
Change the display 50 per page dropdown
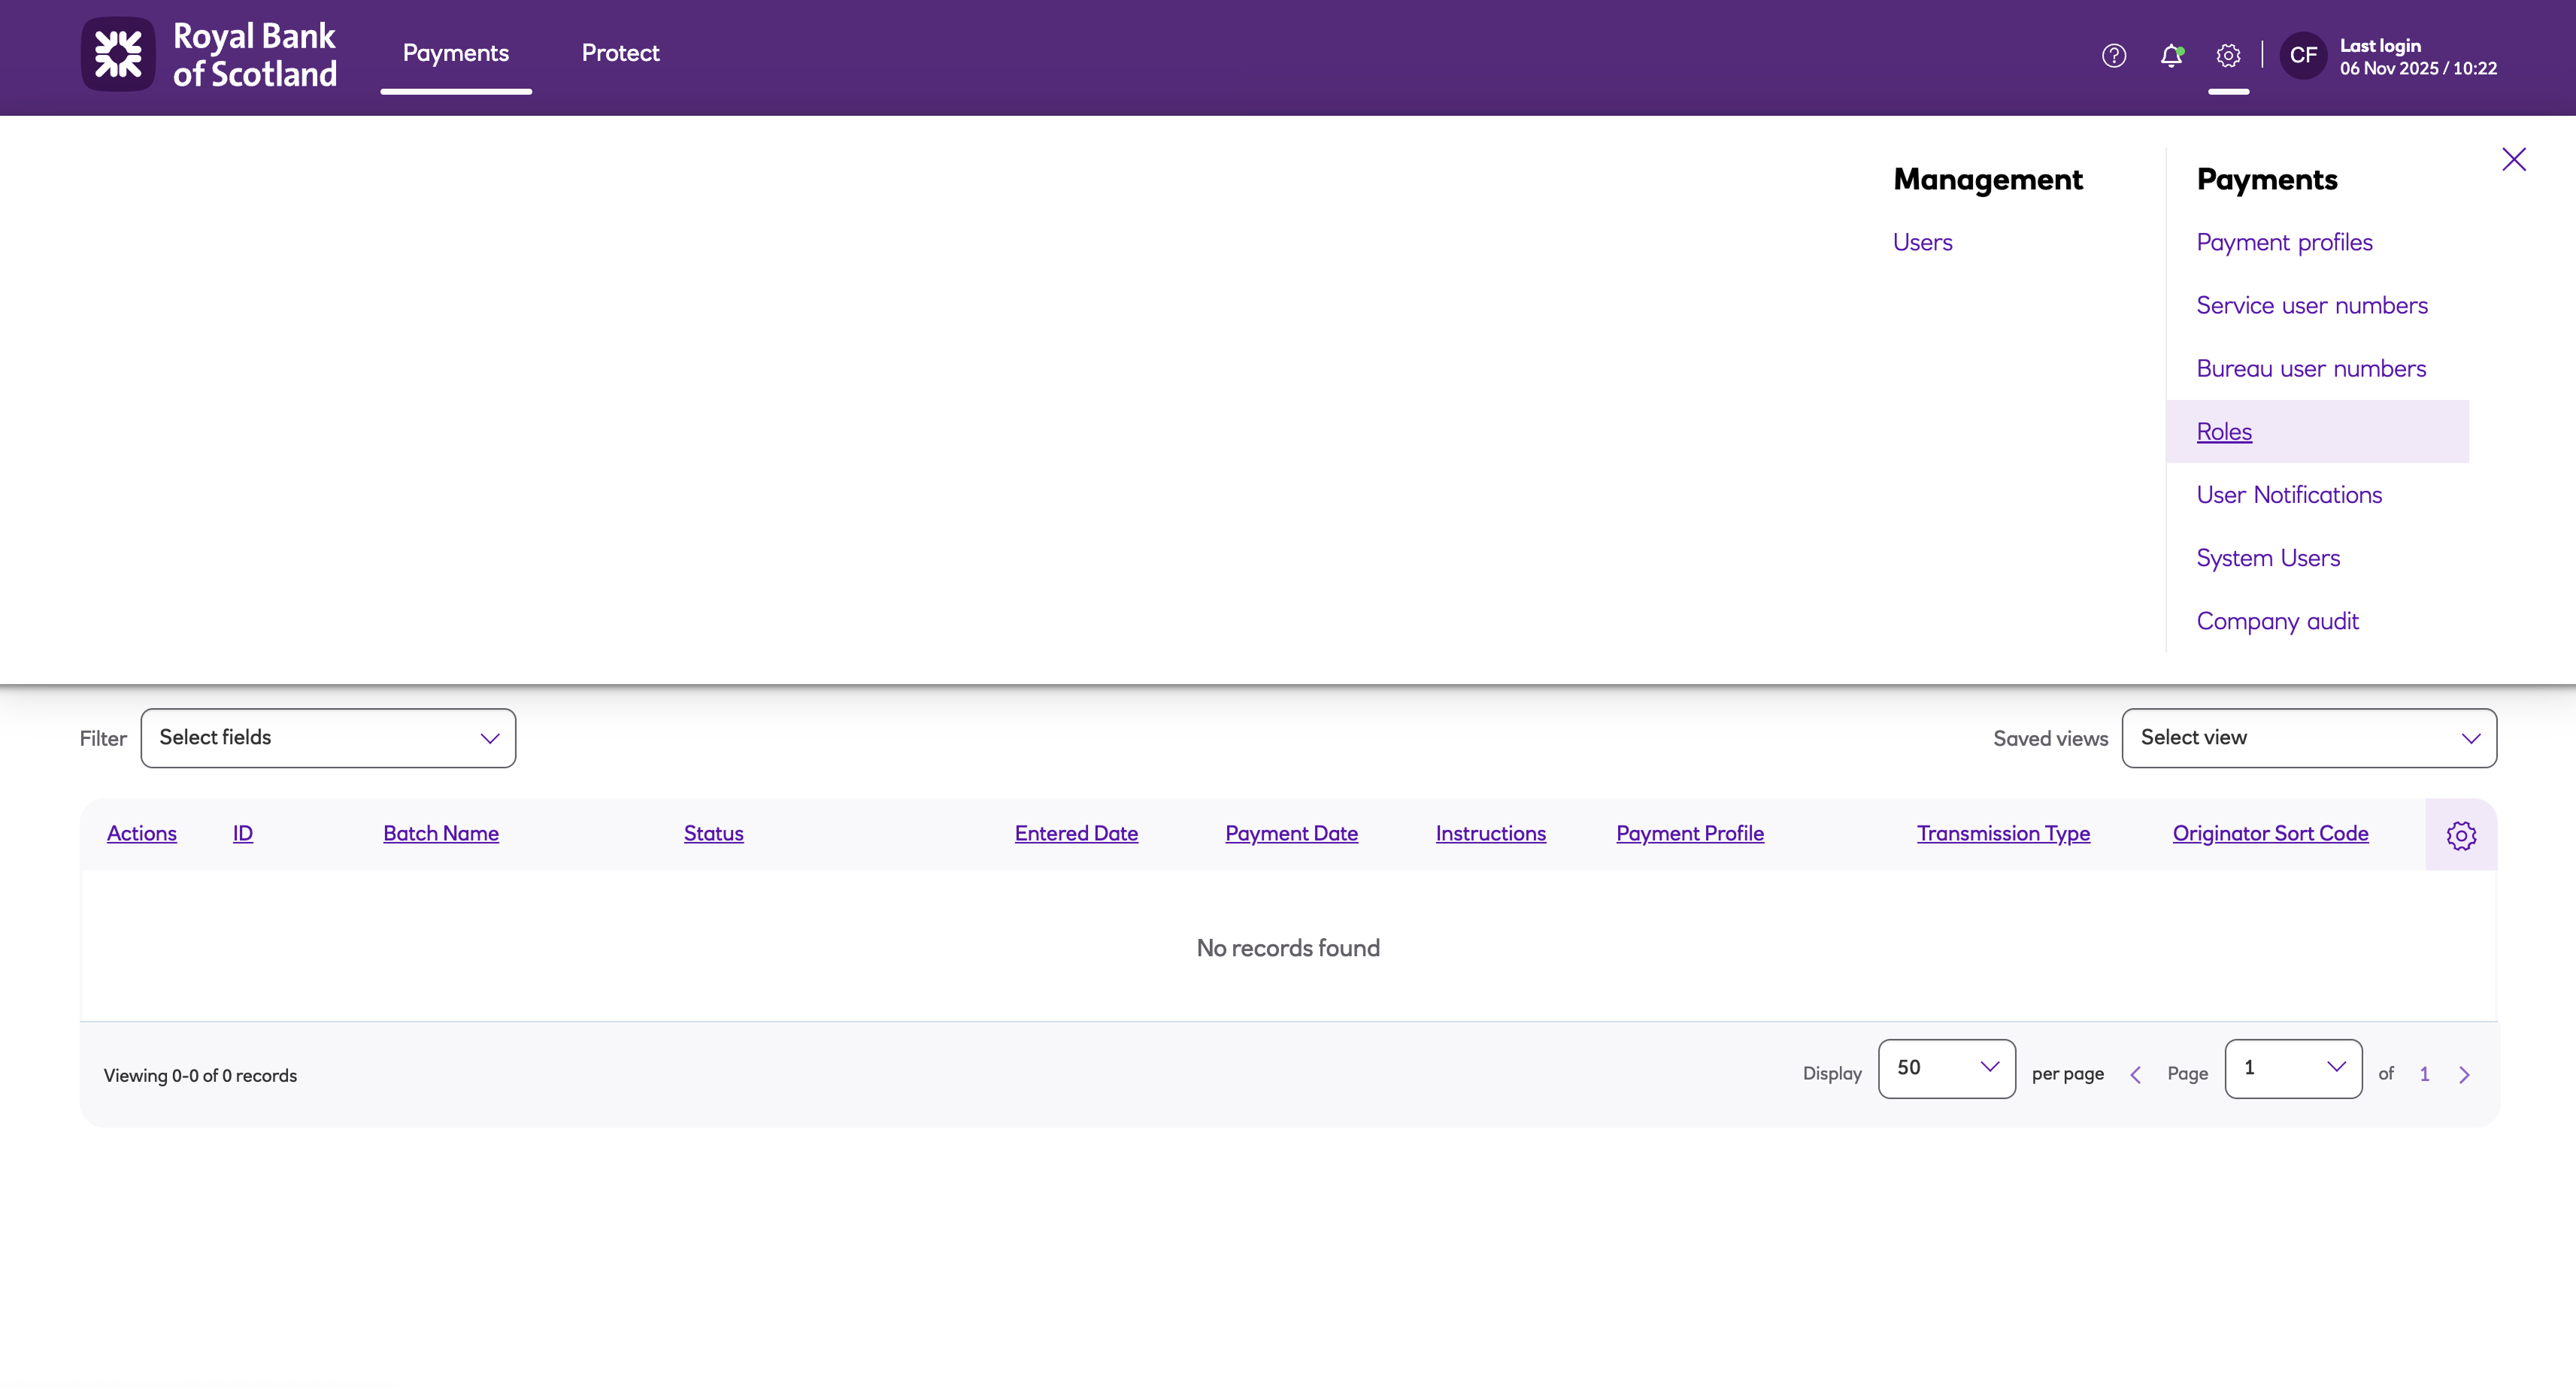point(1946,1068)
